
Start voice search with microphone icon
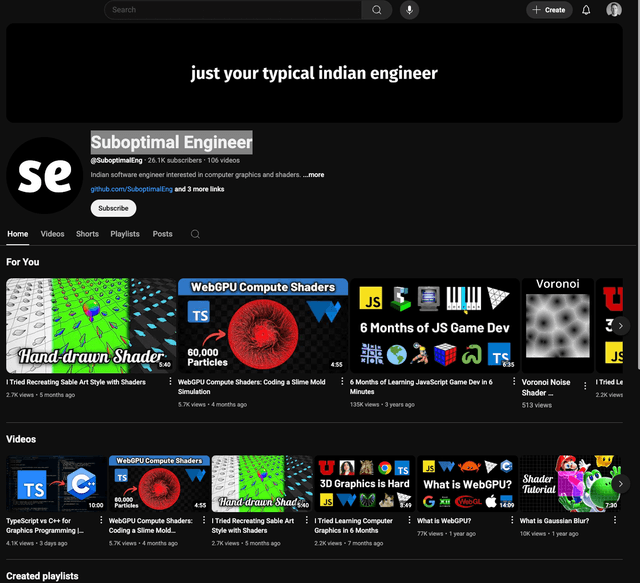(x=409, y=10)
